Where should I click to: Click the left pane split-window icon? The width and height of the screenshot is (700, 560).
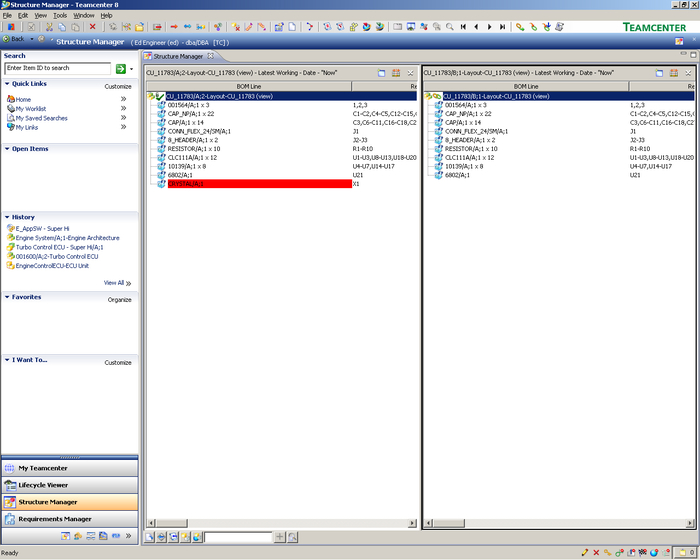point(381,73)
